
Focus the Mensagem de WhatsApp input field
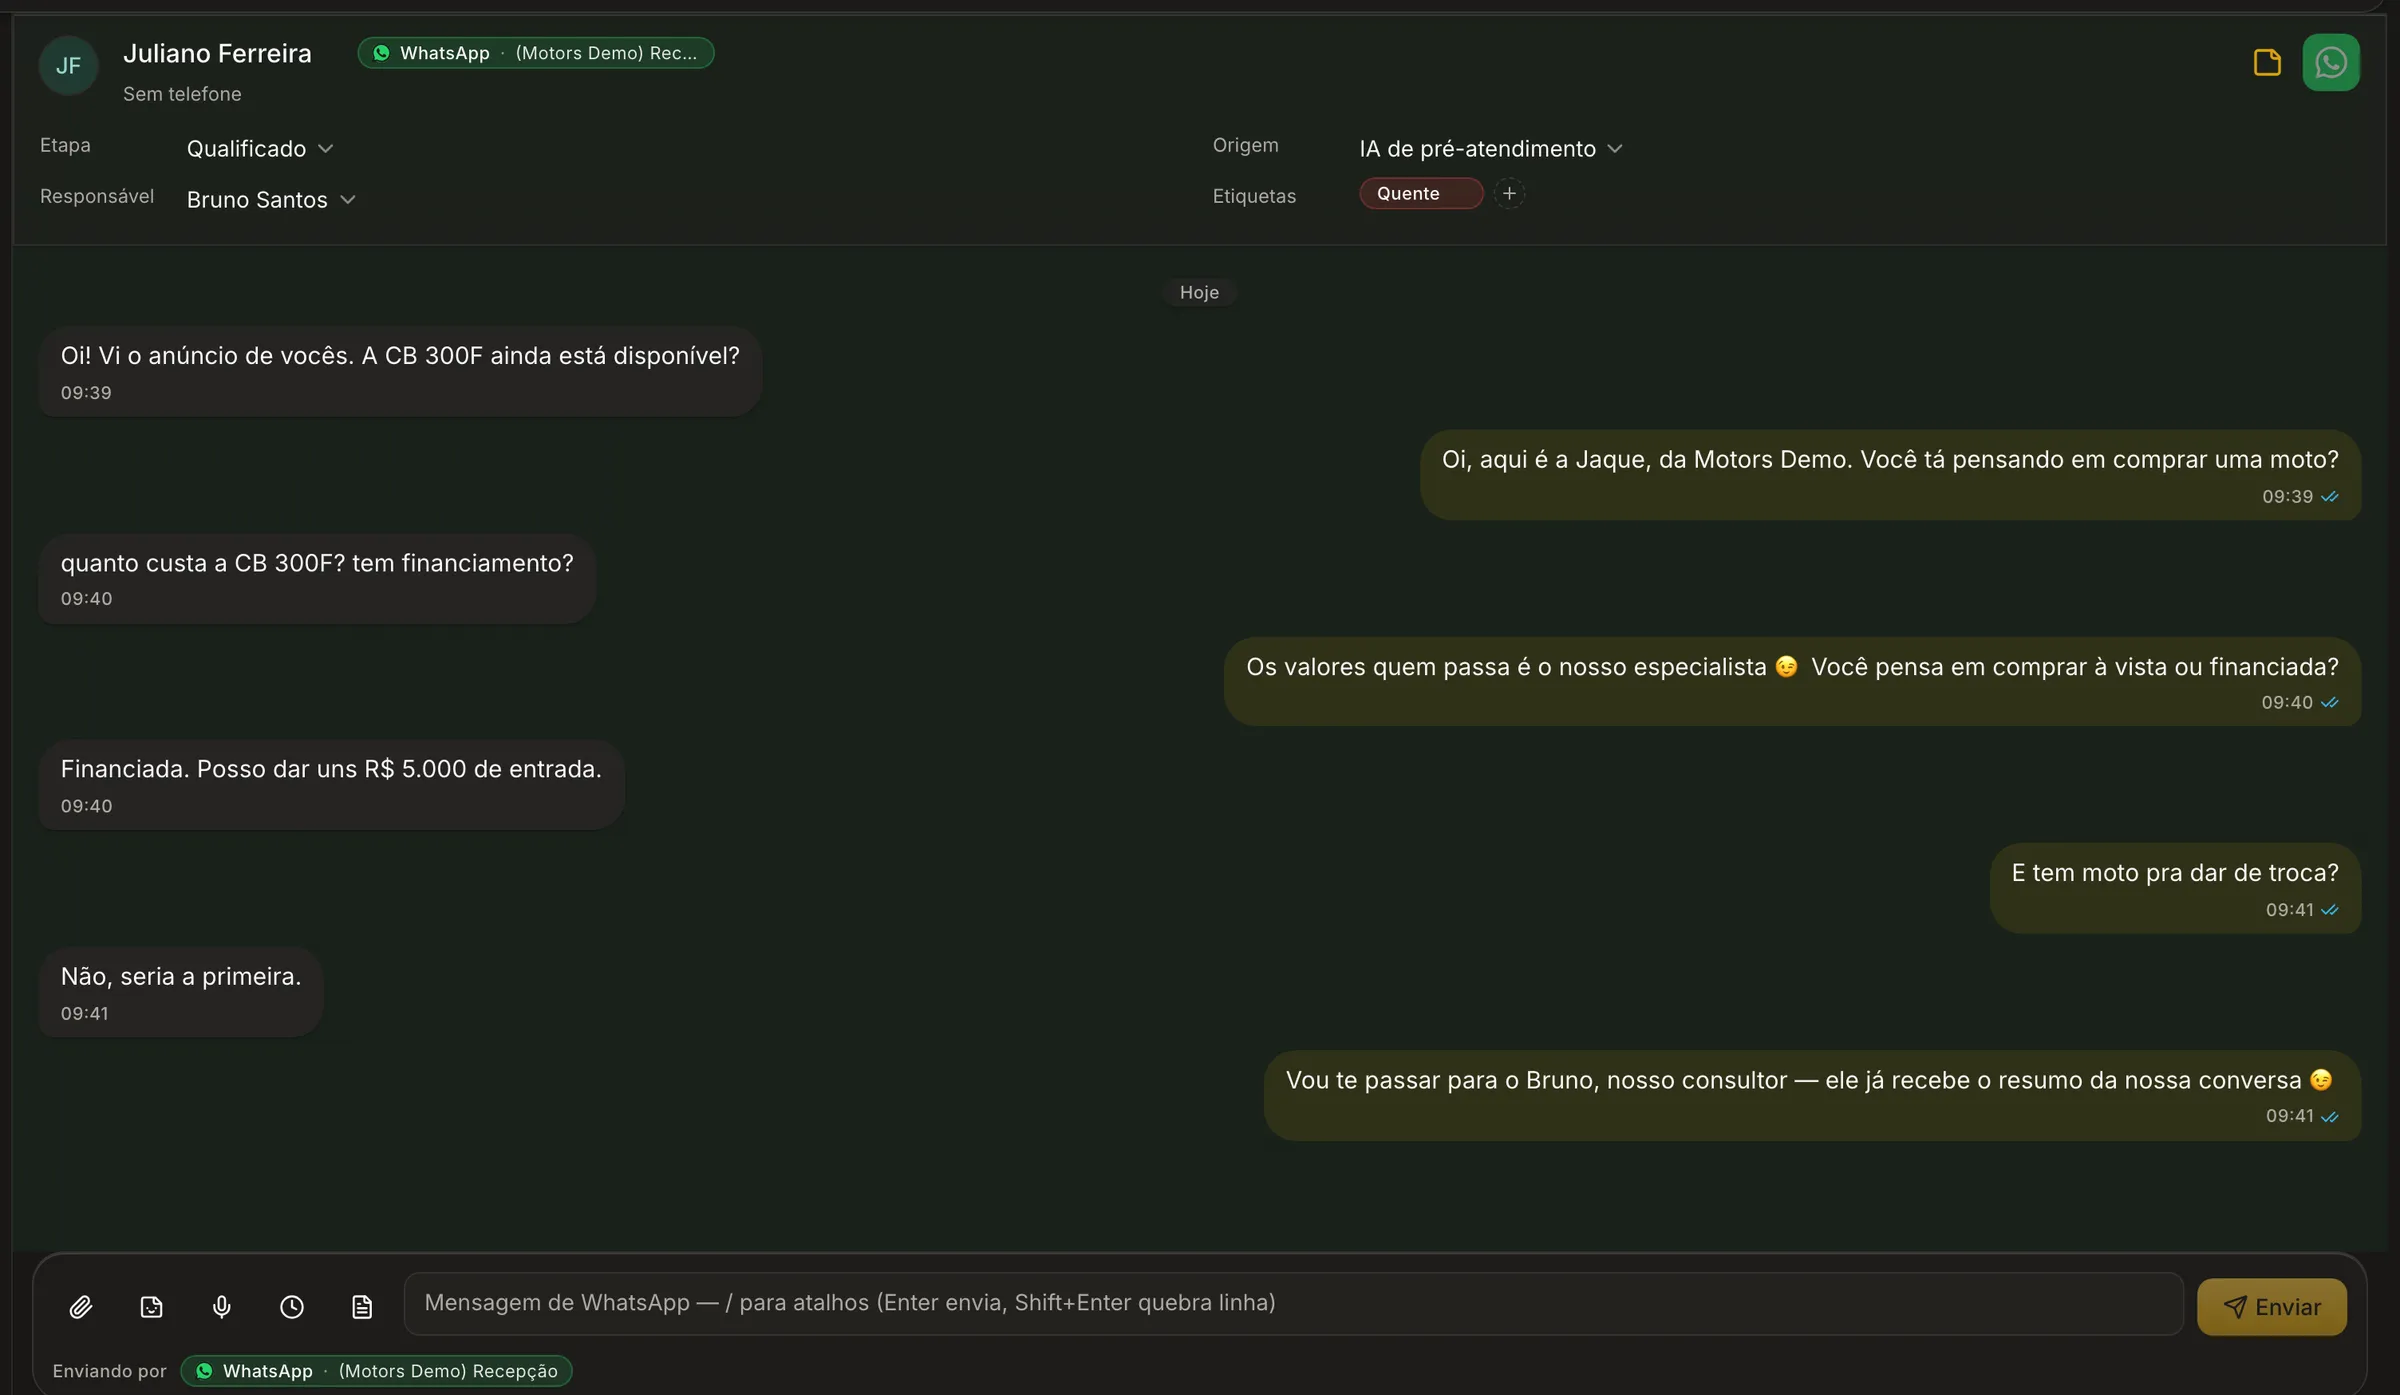(1293, 1303)
